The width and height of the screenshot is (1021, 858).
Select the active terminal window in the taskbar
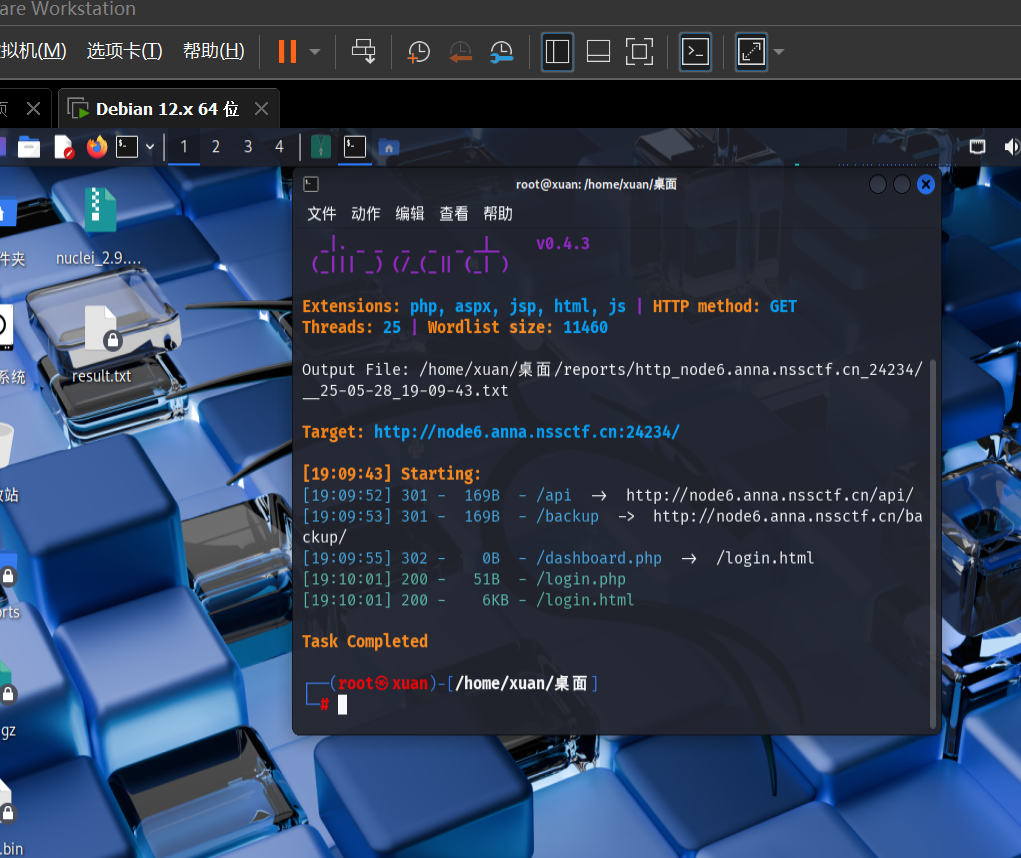(x=355, y=147)
